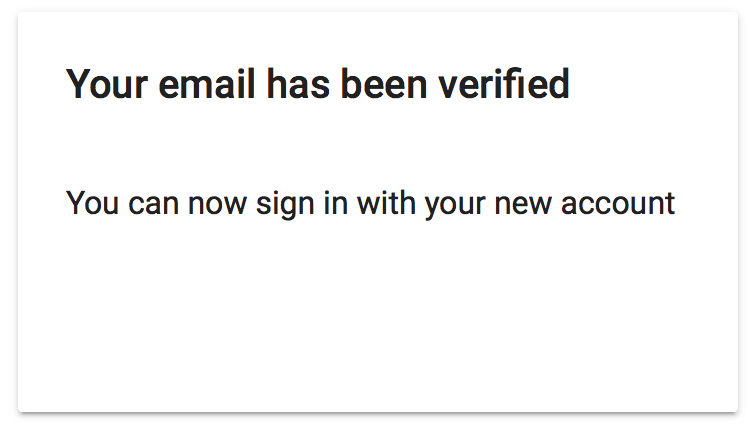Screen dimensions: 756x430
Task: Click the word "been" in the heading
Action: [384, 84]
